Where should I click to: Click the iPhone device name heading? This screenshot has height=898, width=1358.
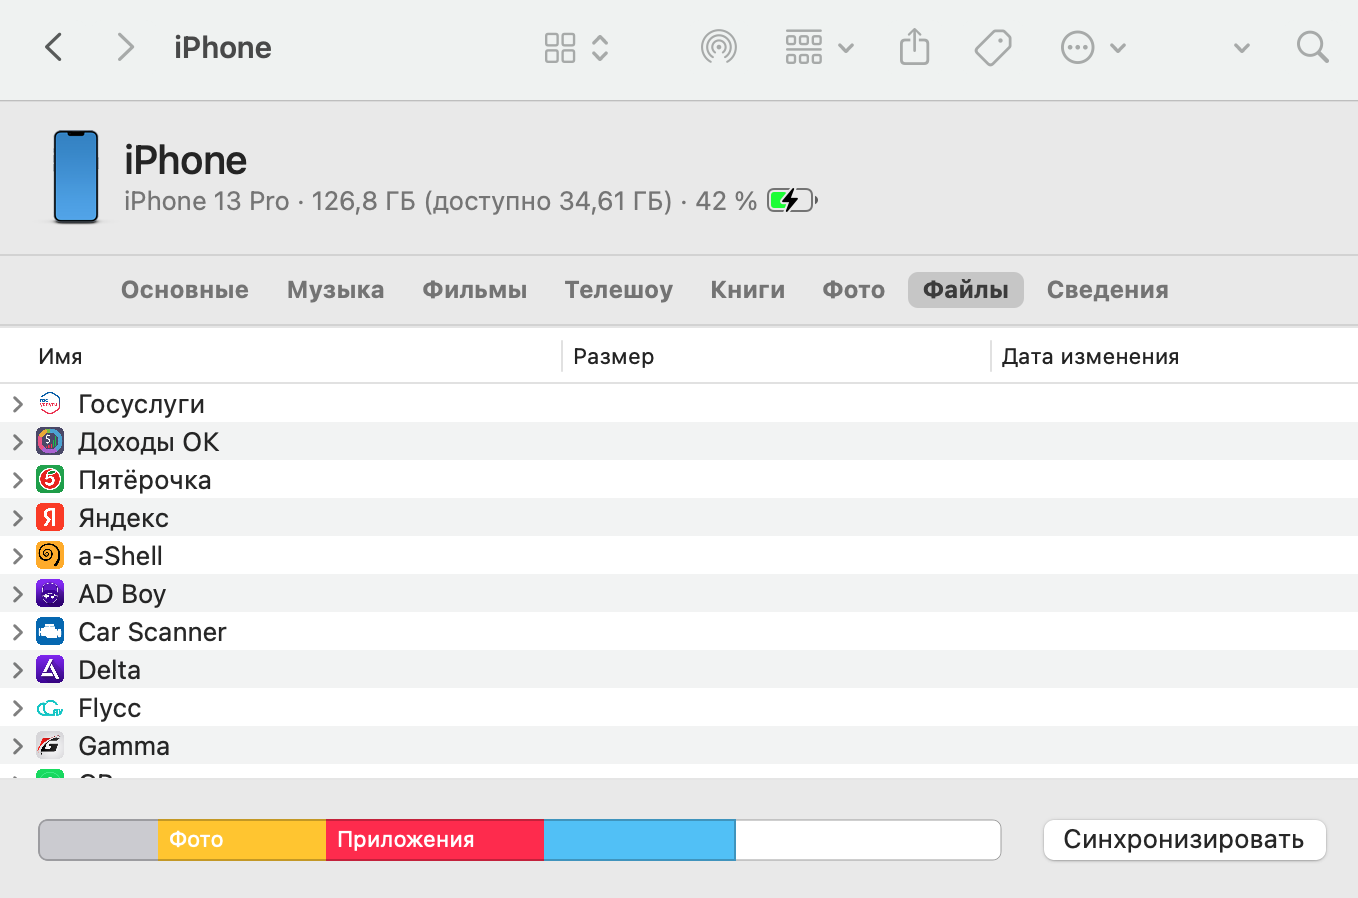[x=186, y=160]
